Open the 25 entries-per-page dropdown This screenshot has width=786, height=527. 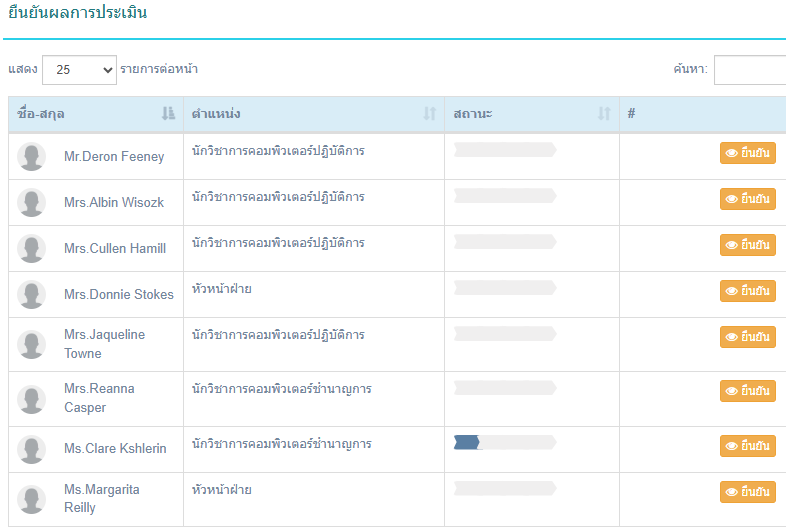tap(79, 70)
